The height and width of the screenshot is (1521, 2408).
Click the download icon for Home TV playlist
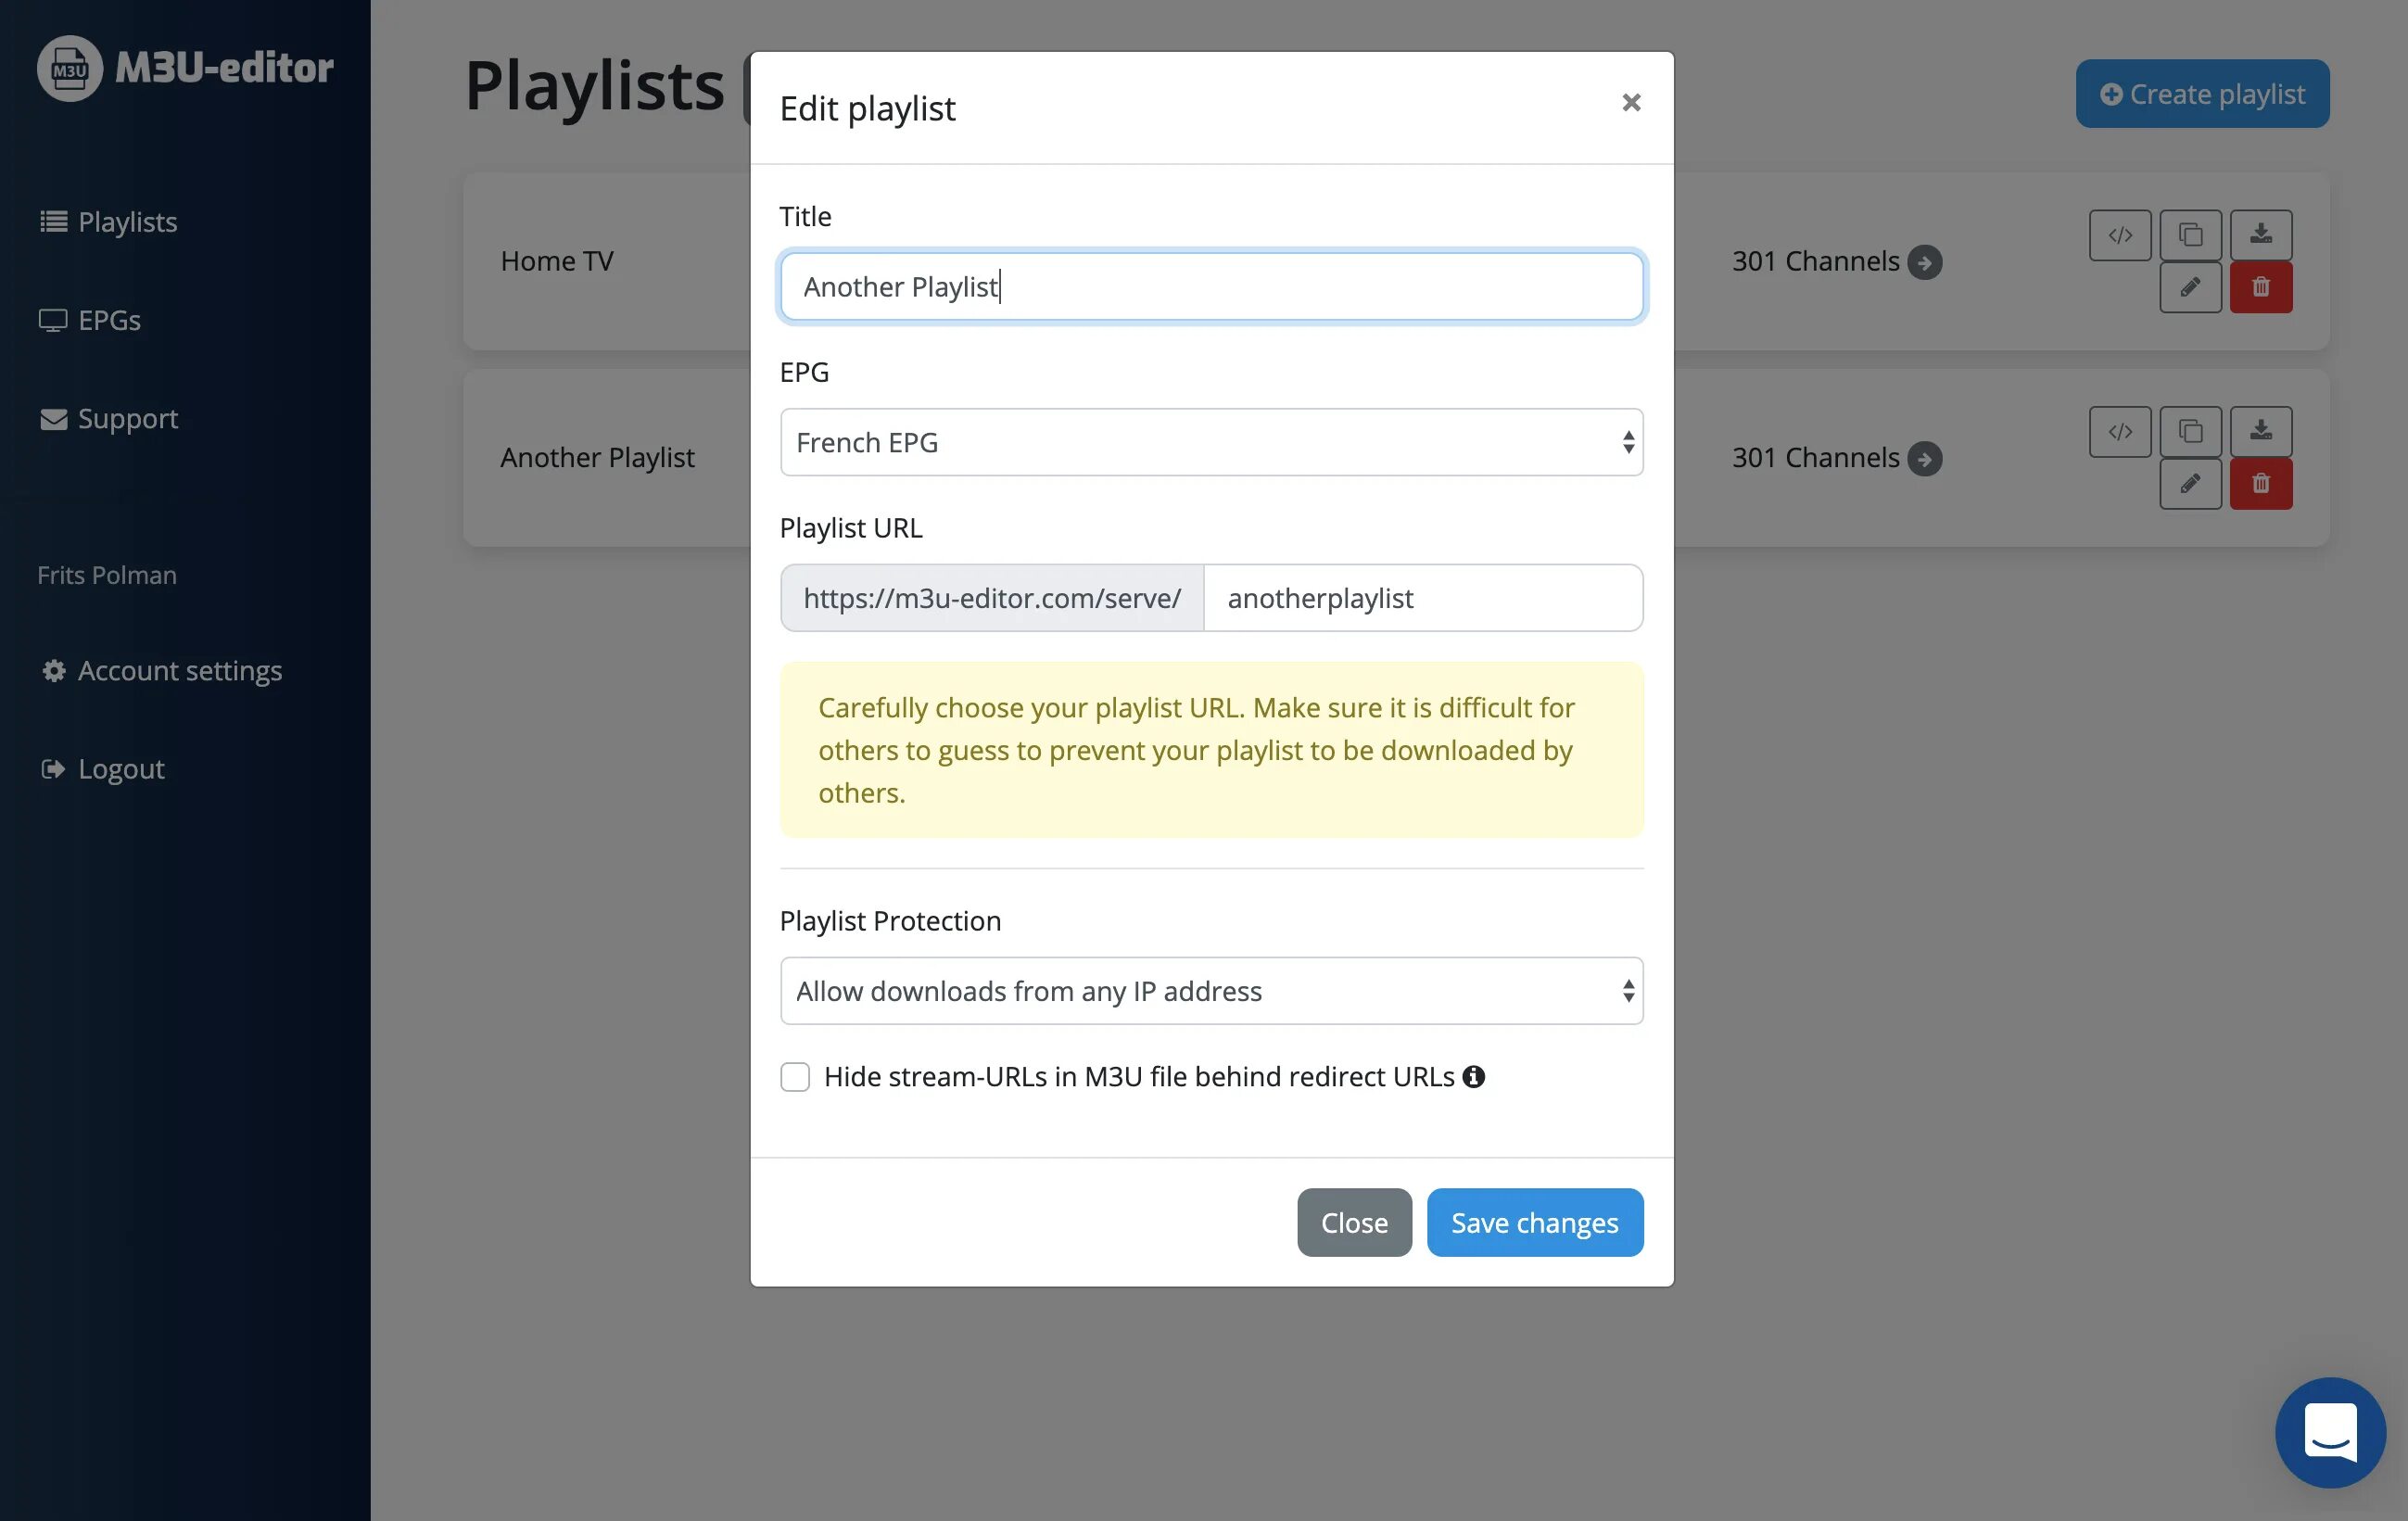point(2260,235)
